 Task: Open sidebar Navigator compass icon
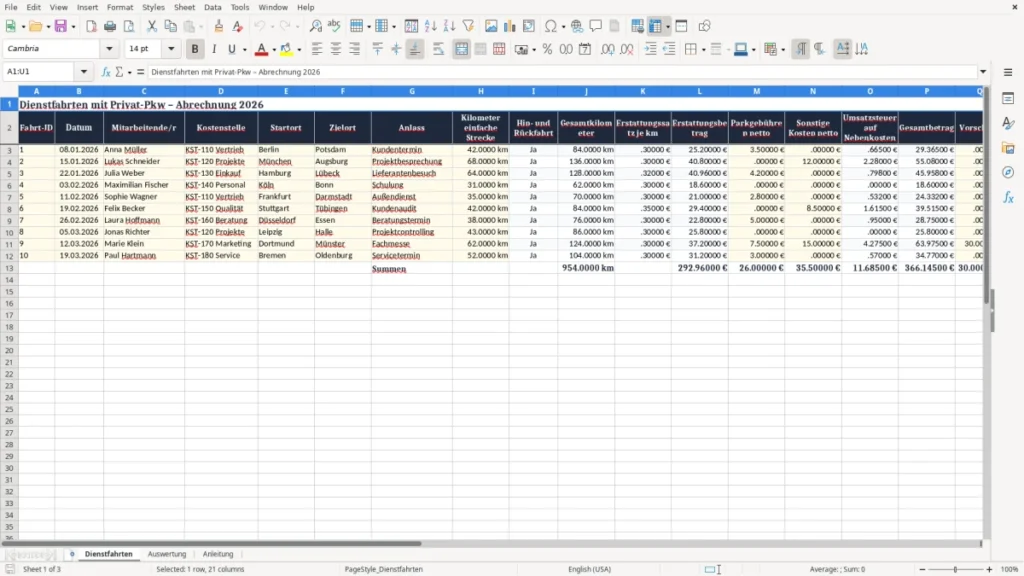click(1008, 172)
